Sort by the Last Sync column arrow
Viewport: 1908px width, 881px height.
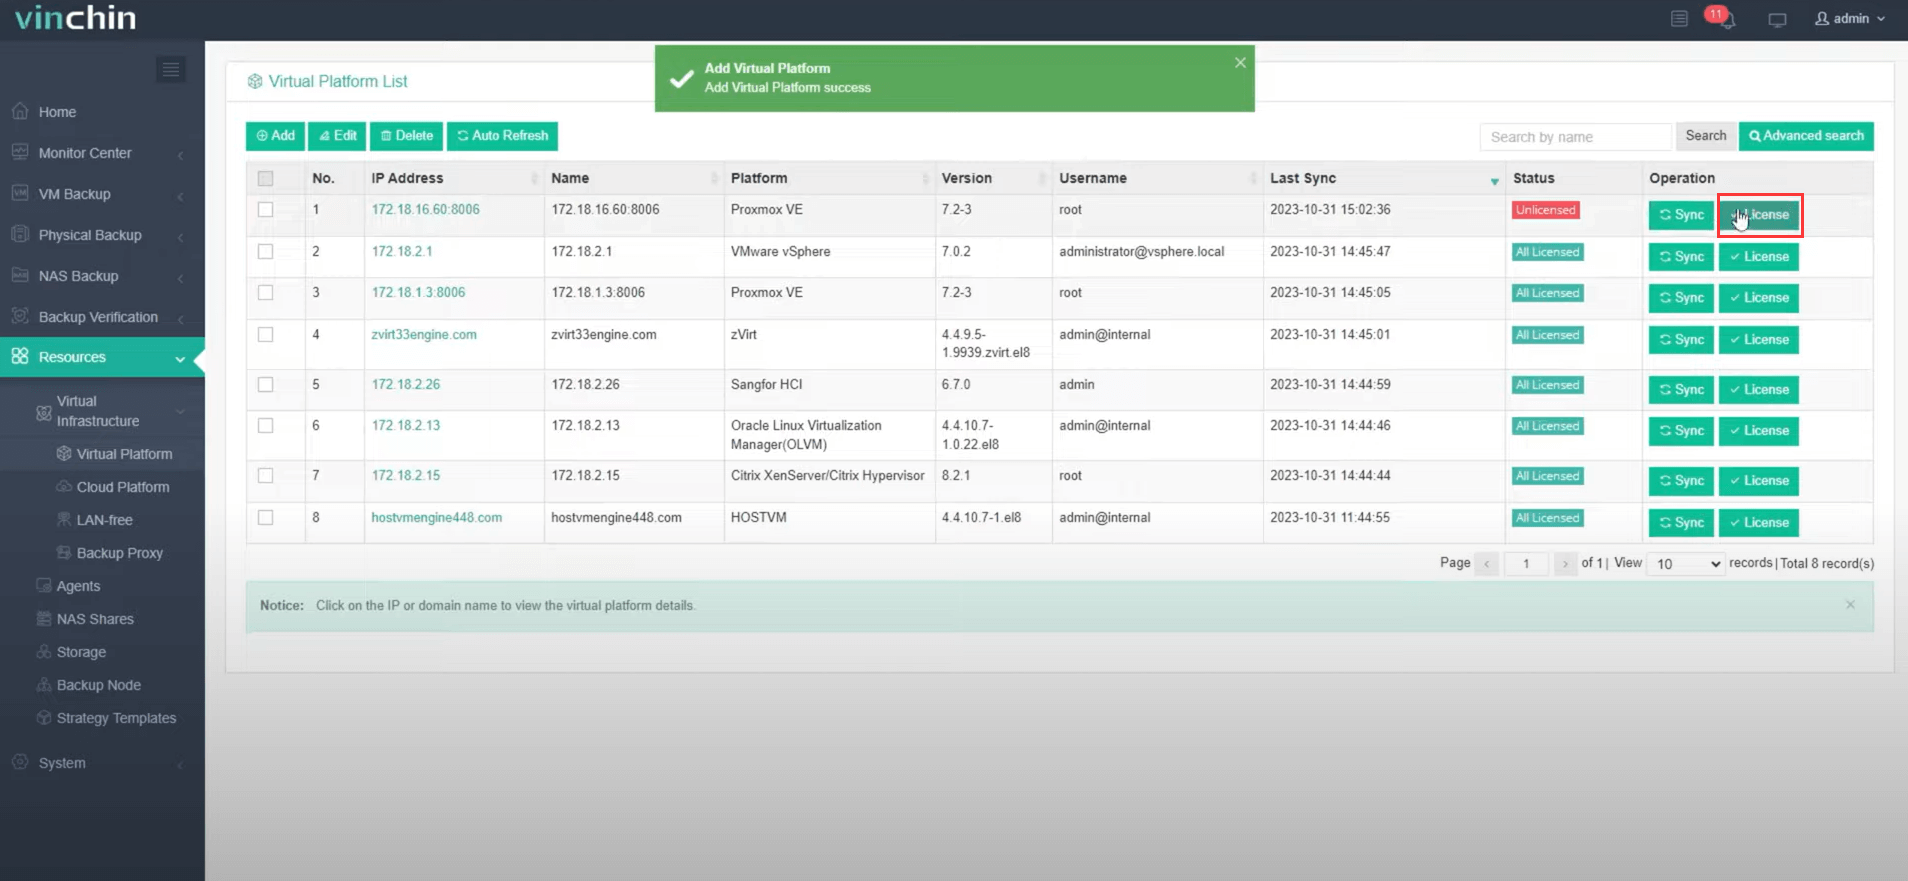(x=1495, y=181)
